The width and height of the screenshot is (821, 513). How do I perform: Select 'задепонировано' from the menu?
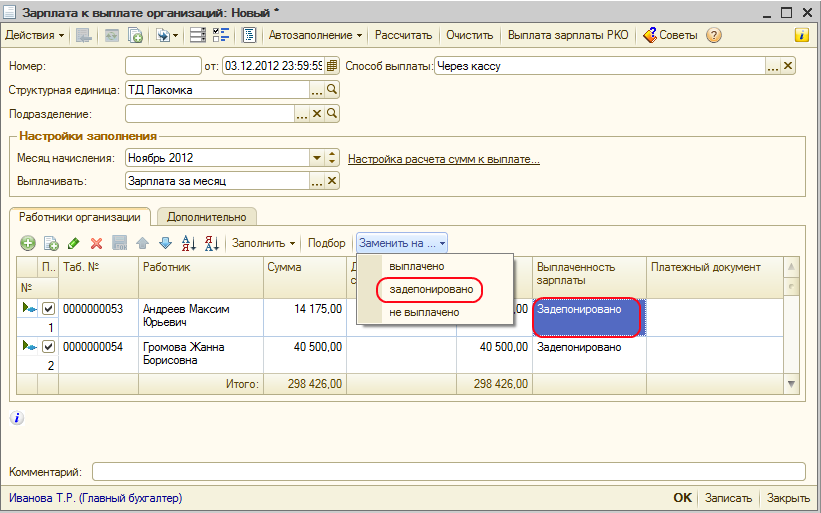click(x=430, y=289)
